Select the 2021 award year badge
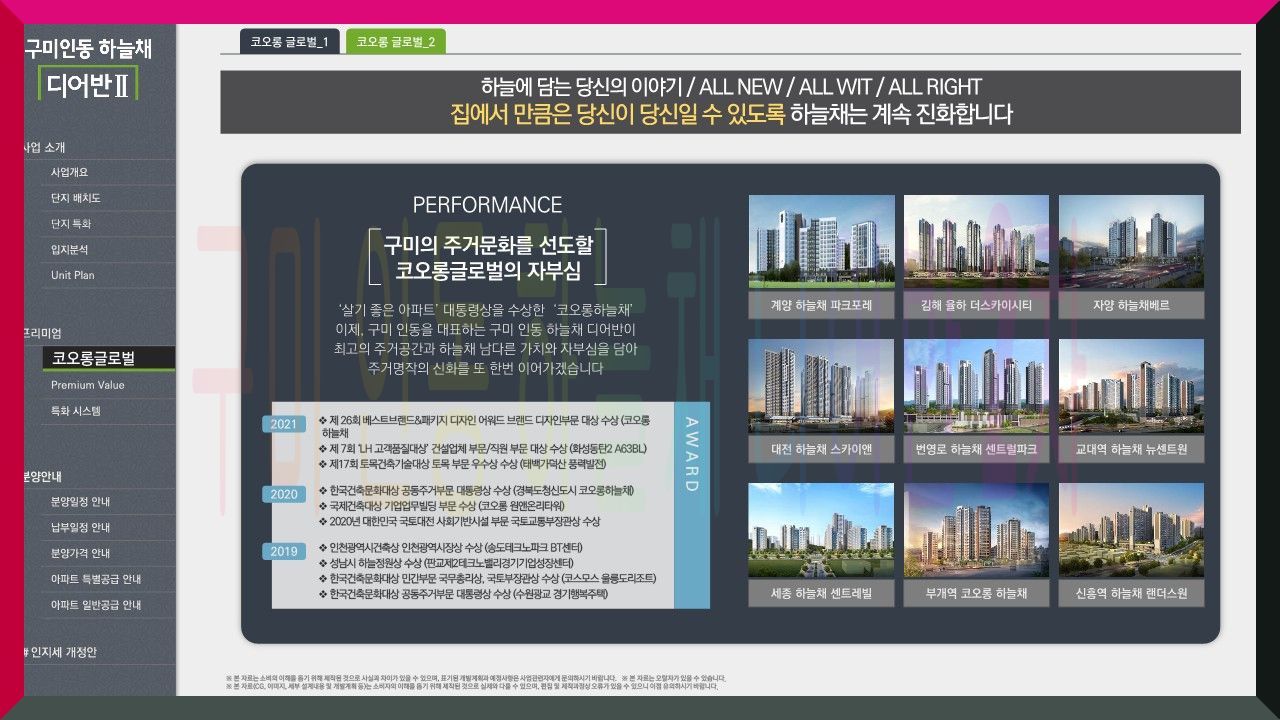 [284, 424]
